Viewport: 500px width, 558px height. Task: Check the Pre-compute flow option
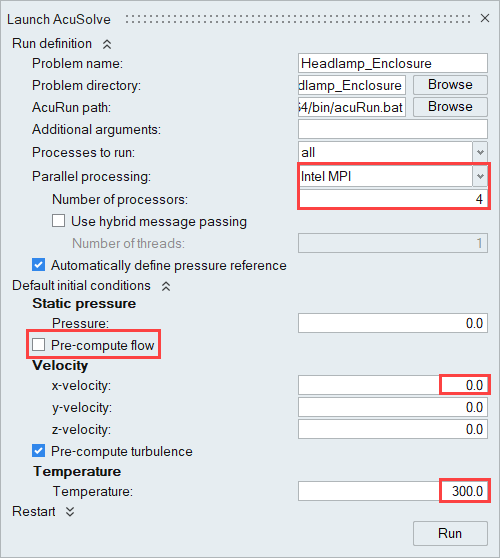(38, 344)
